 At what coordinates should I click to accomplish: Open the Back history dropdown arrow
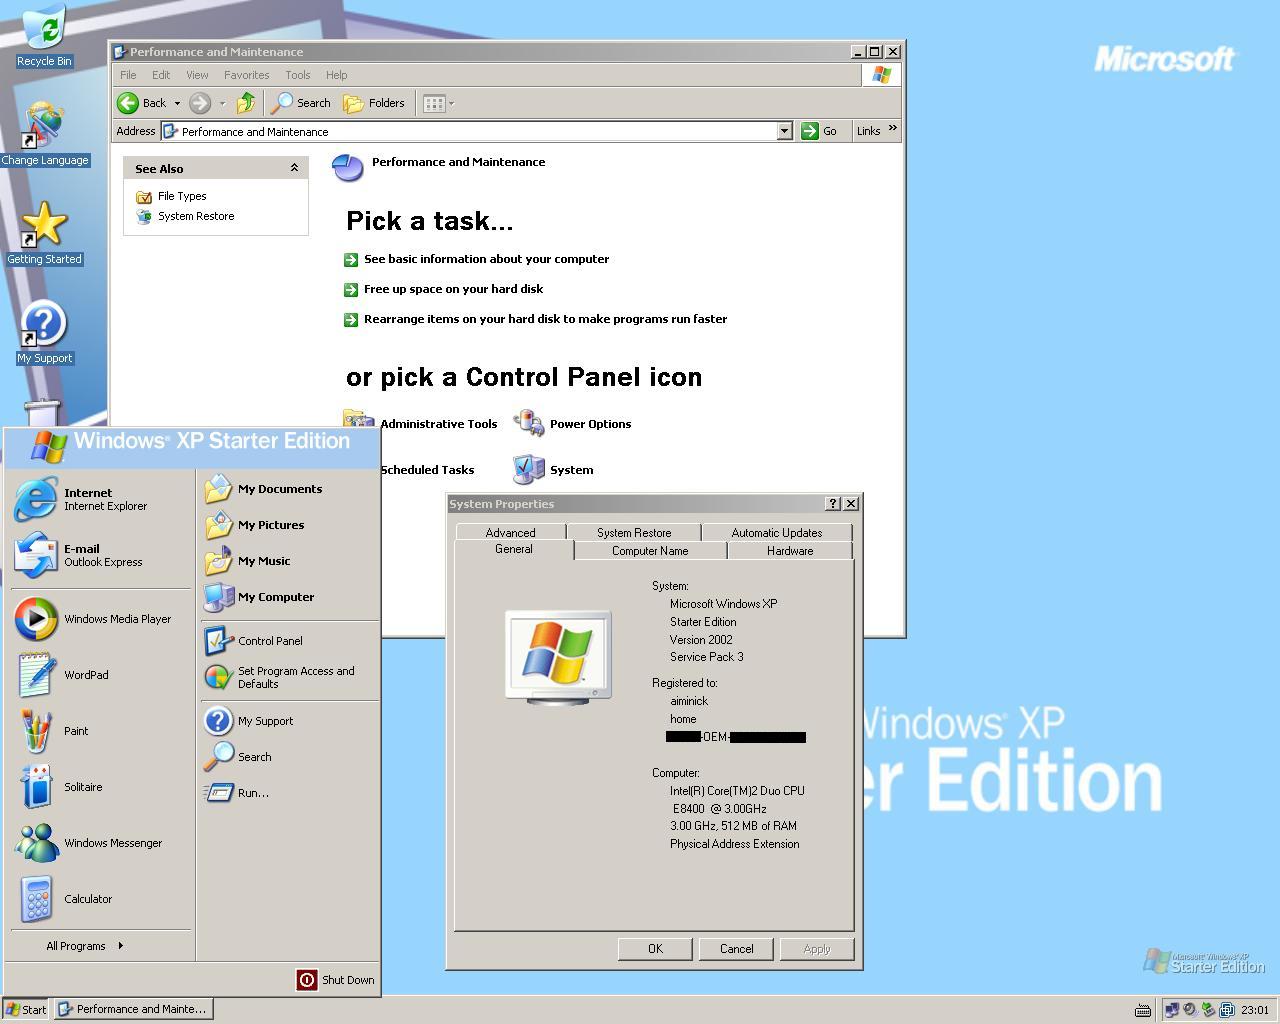[x=177, y=103]
